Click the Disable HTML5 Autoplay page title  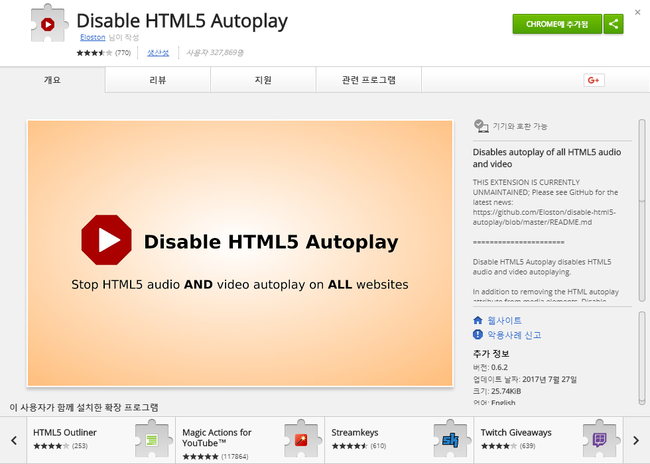tap(182, 21)
